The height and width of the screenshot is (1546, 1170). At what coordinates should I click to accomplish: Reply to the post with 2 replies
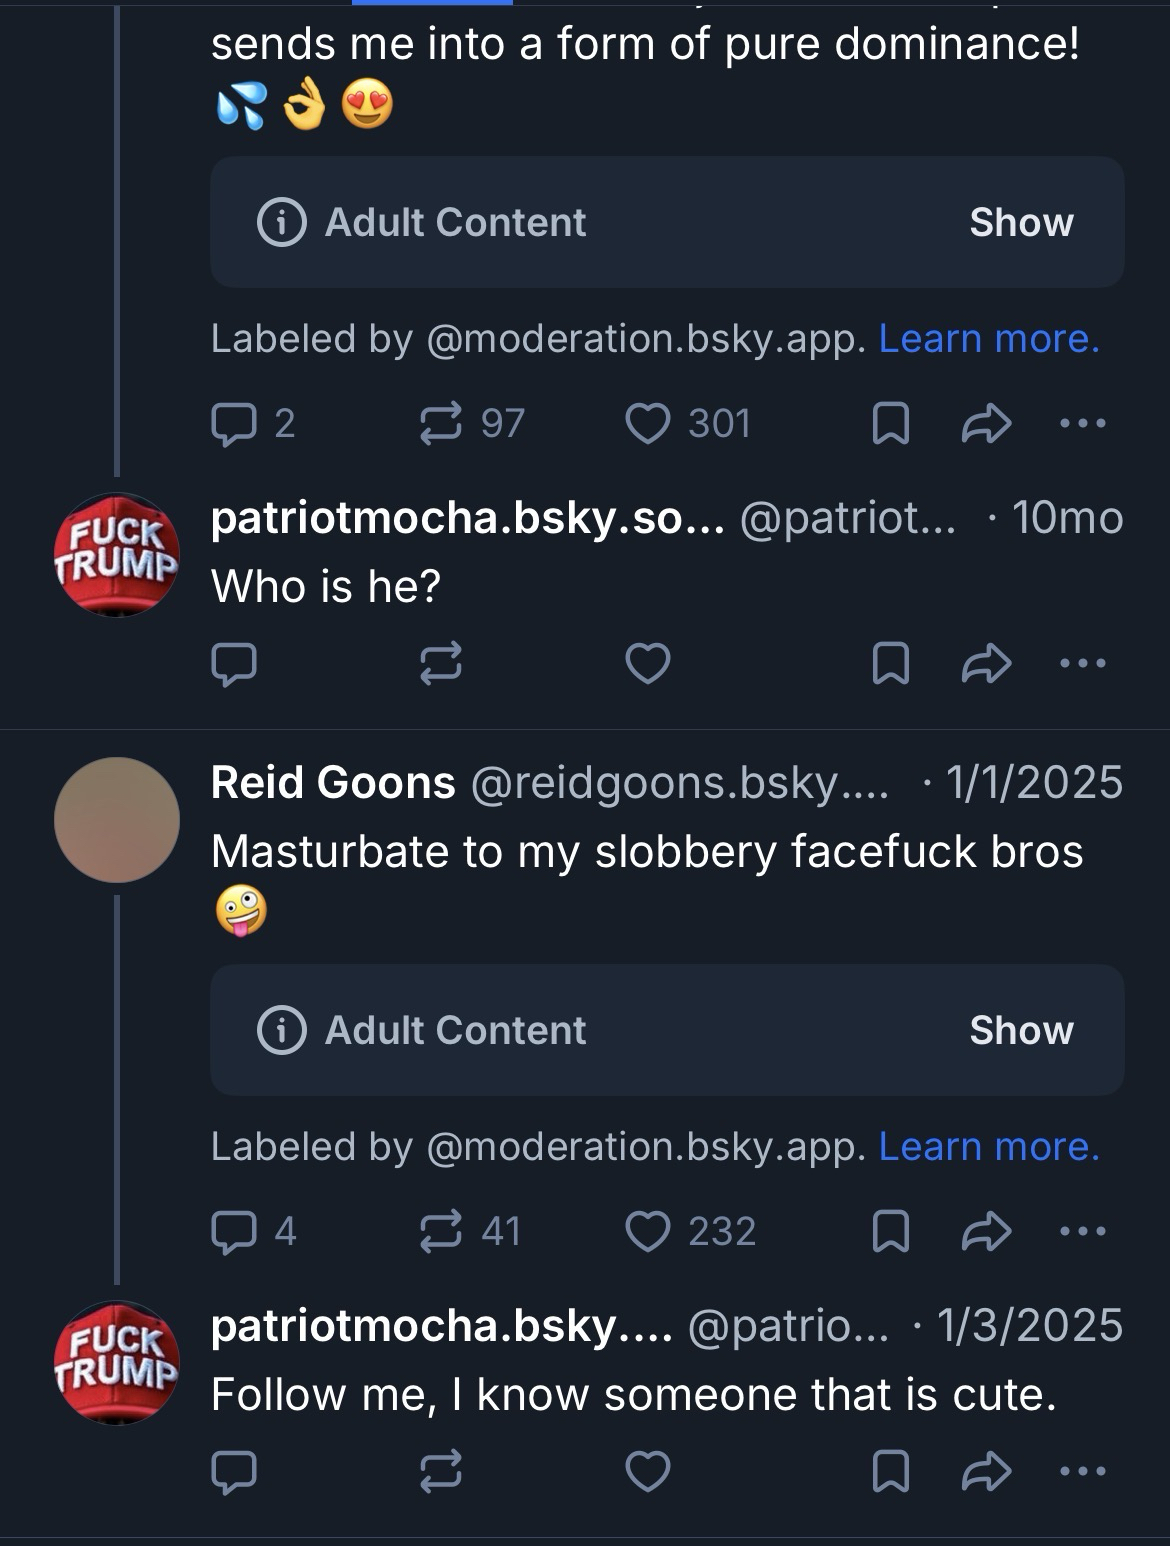[x=233, y=423]
